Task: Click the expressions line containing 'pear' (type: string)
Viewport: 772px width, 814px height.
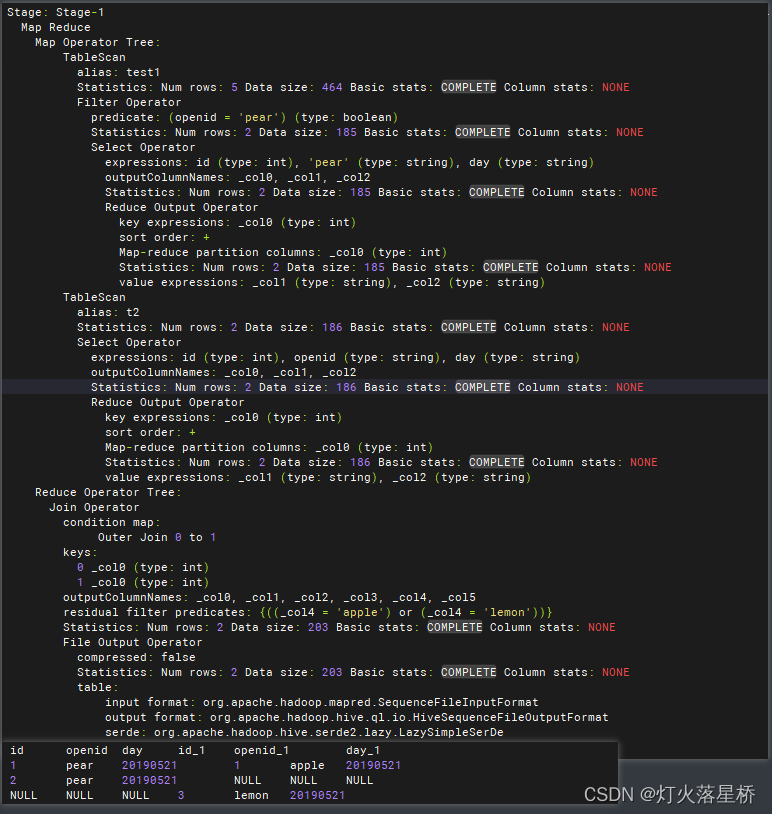Action: [x=349, y=162]
